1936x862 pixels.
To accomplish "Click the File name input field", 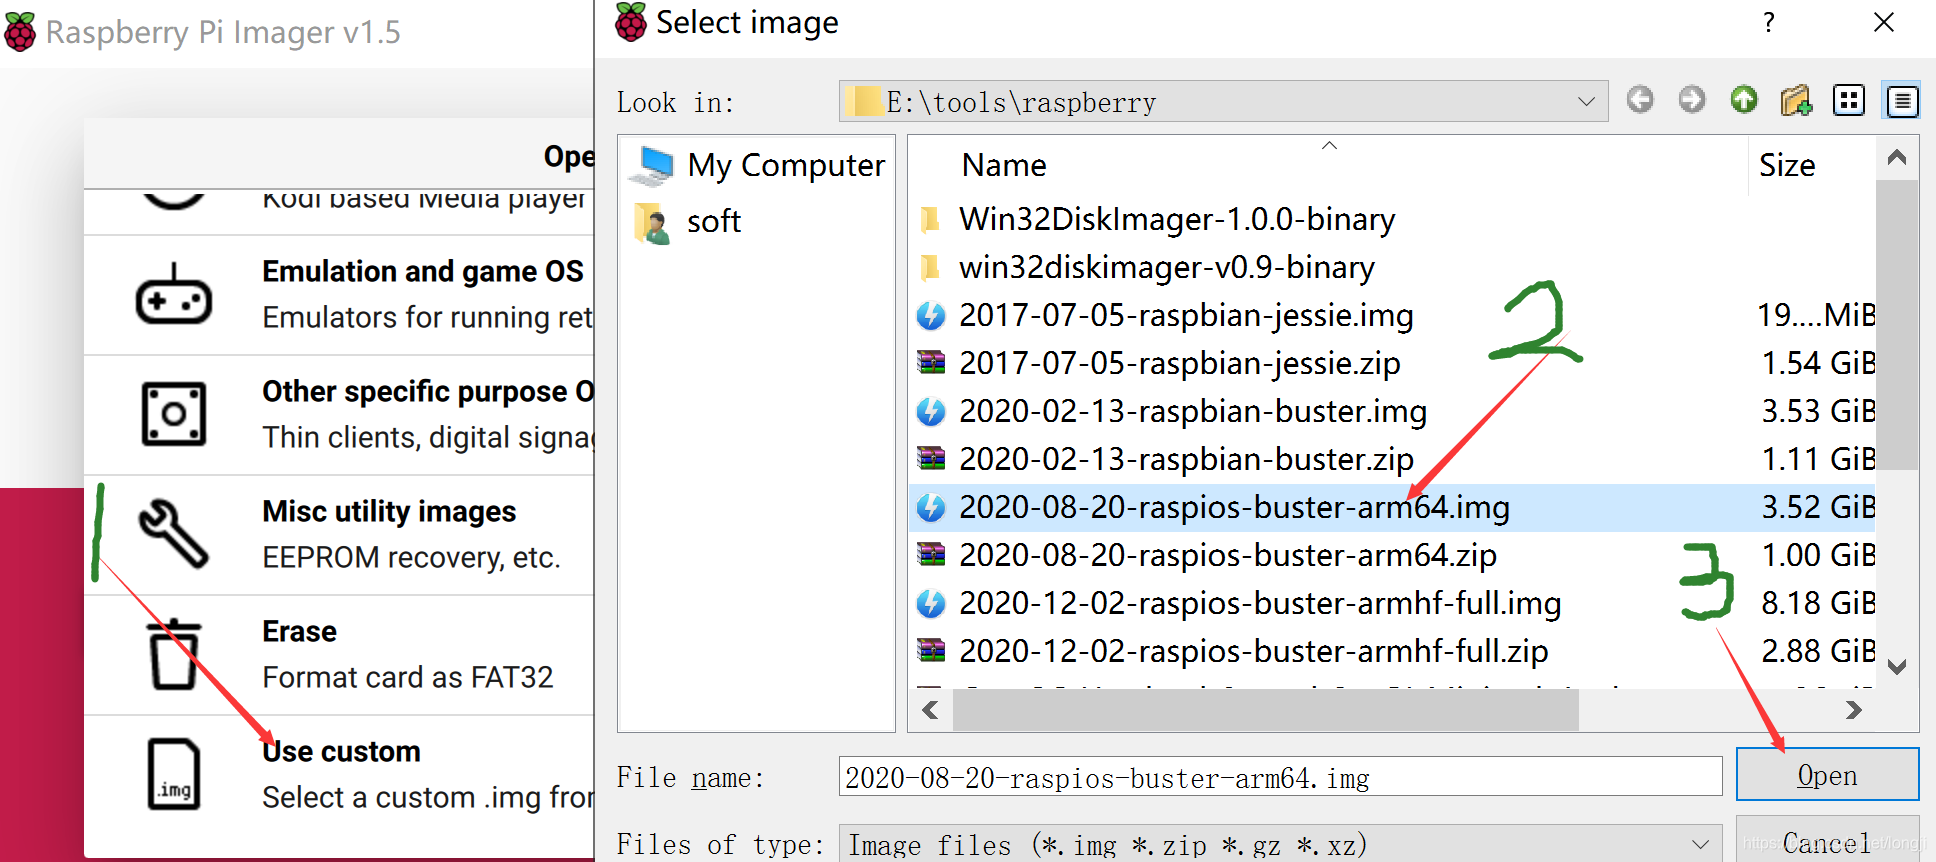I will click(1280, 776).
